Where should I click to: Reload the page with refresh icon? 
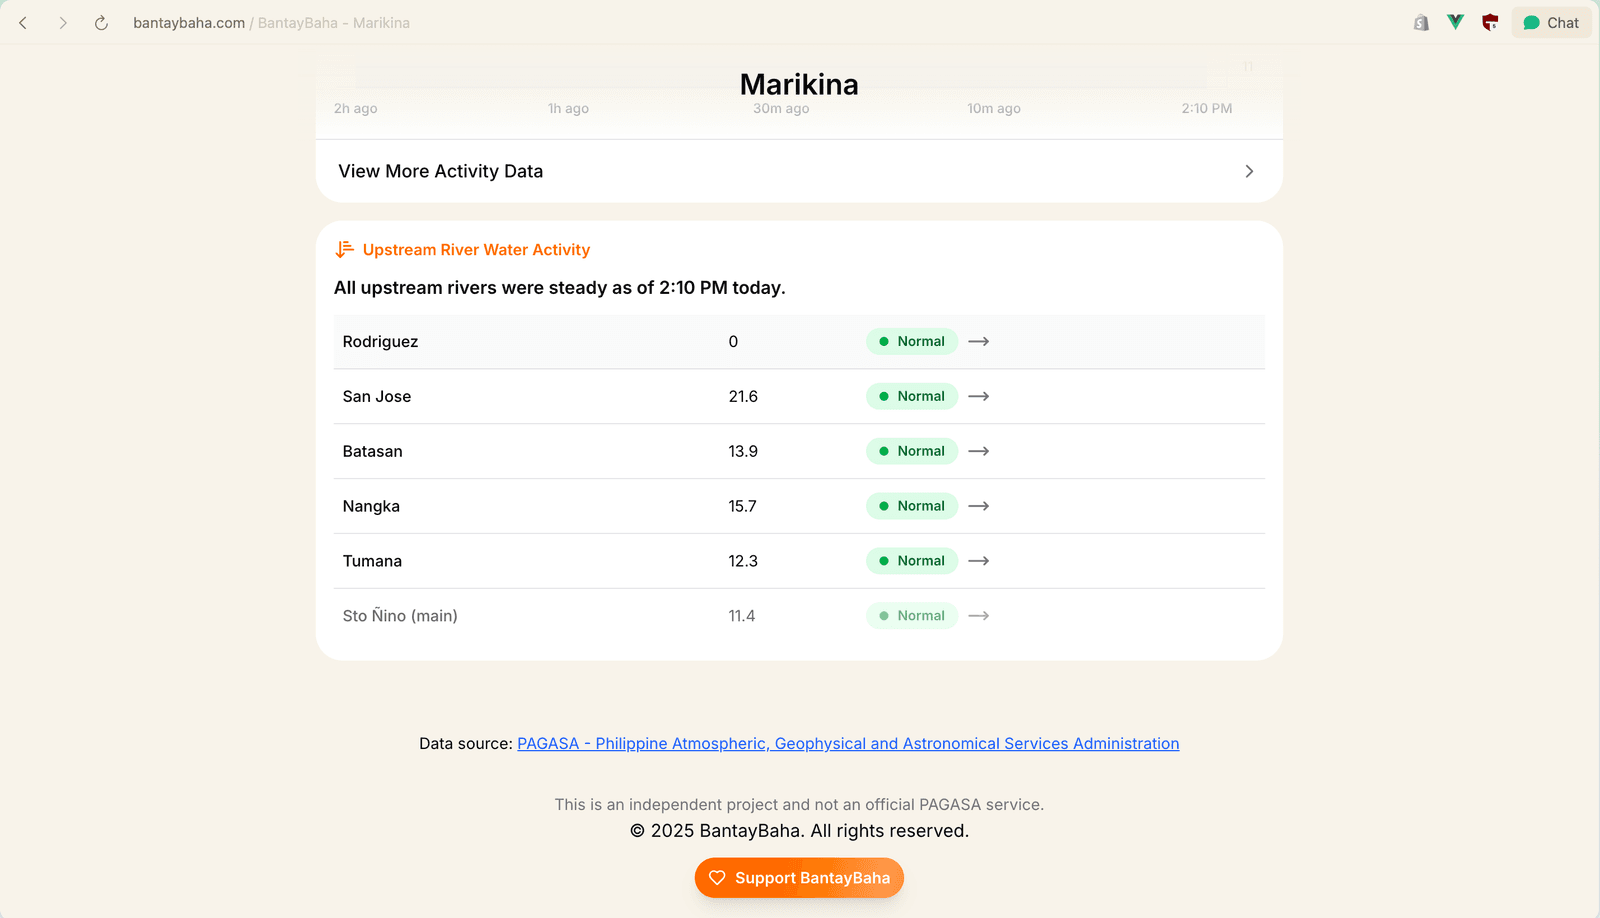coord(101,23)
